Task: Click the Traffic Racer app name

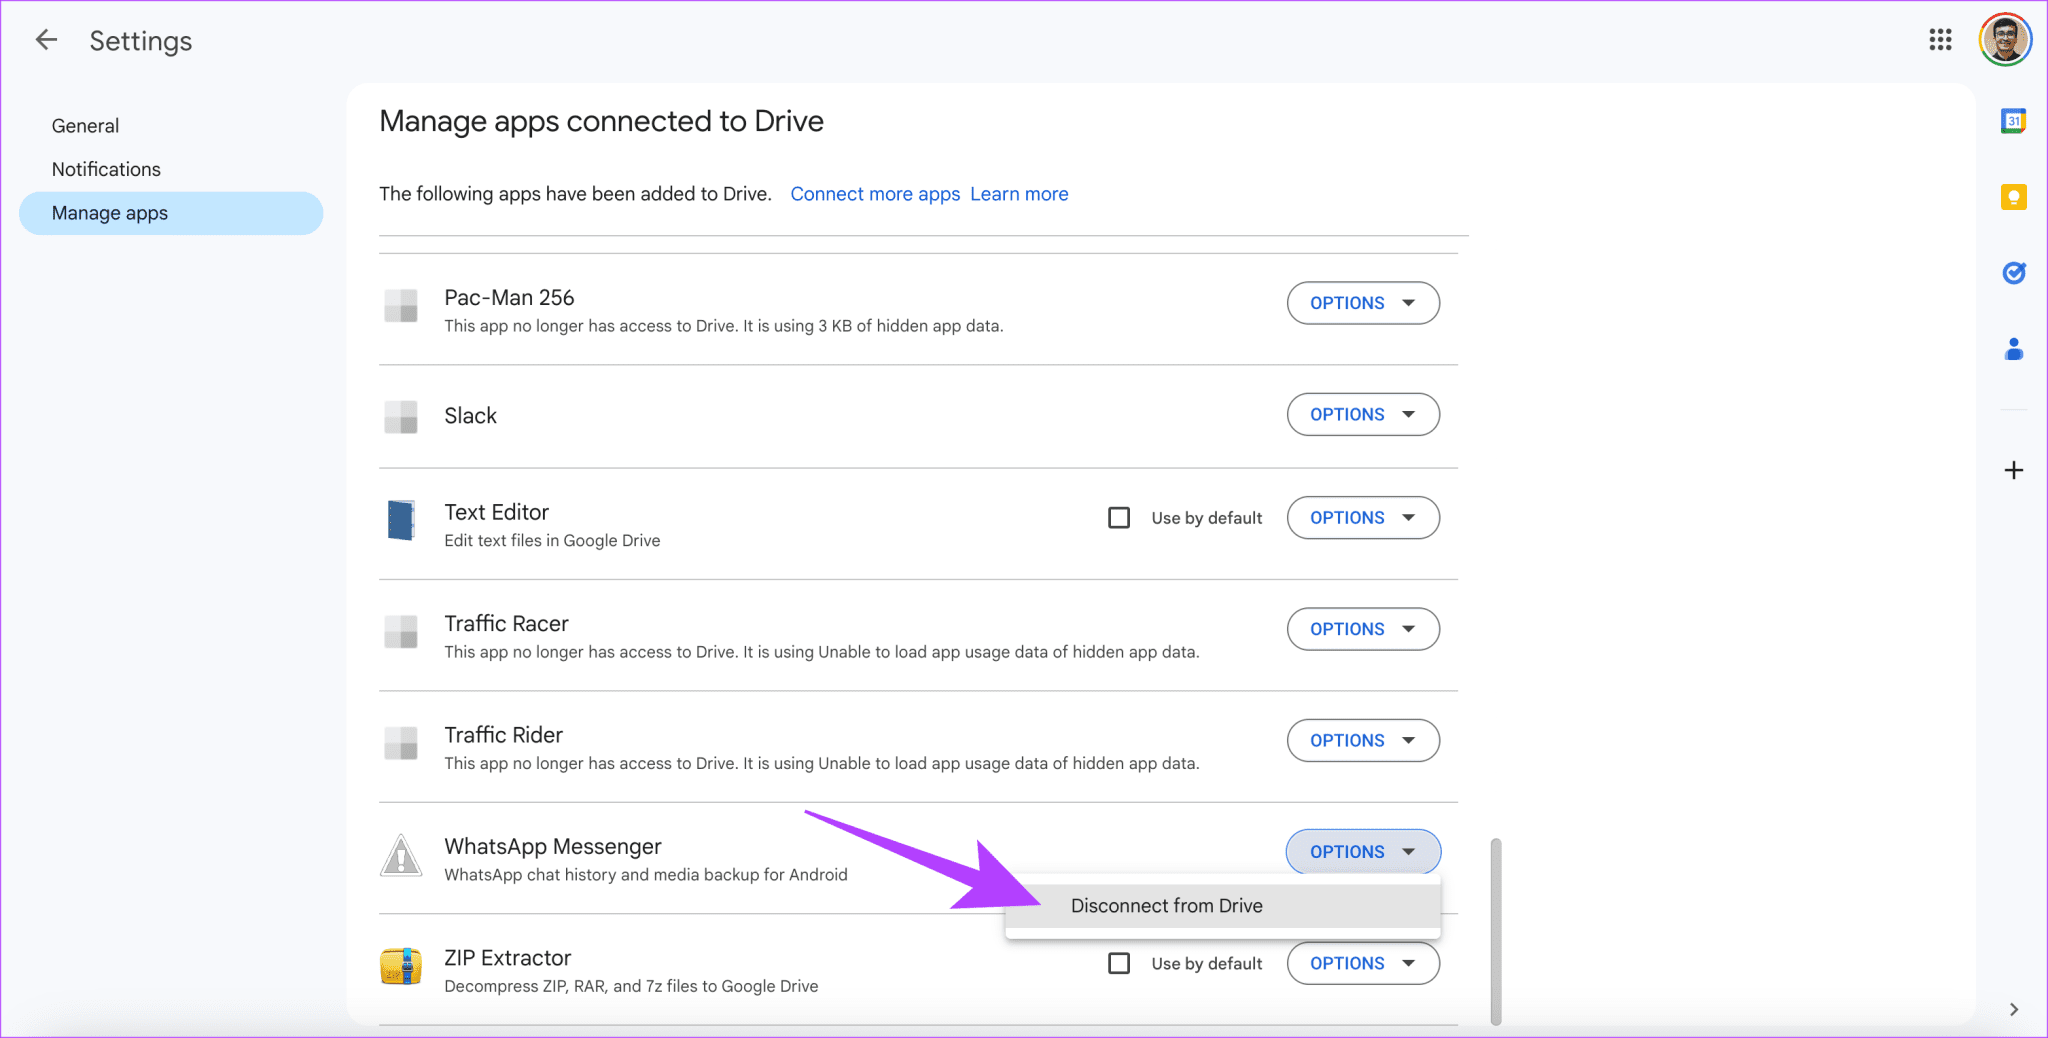Action: pyautogui.click(x=506, y=623)
